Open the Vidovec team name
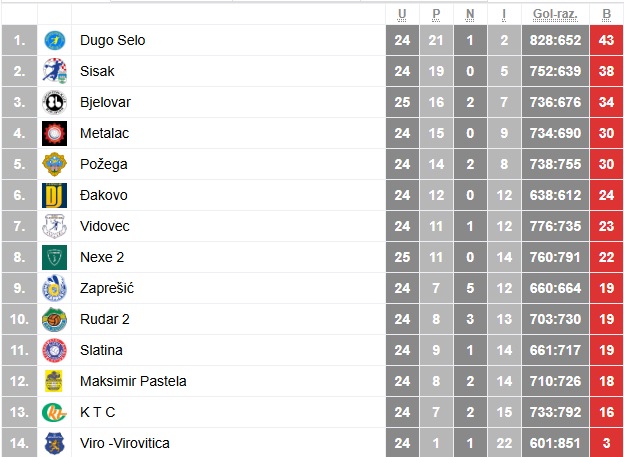The width and height of the screenshot is (624, 457). point(105,226)
